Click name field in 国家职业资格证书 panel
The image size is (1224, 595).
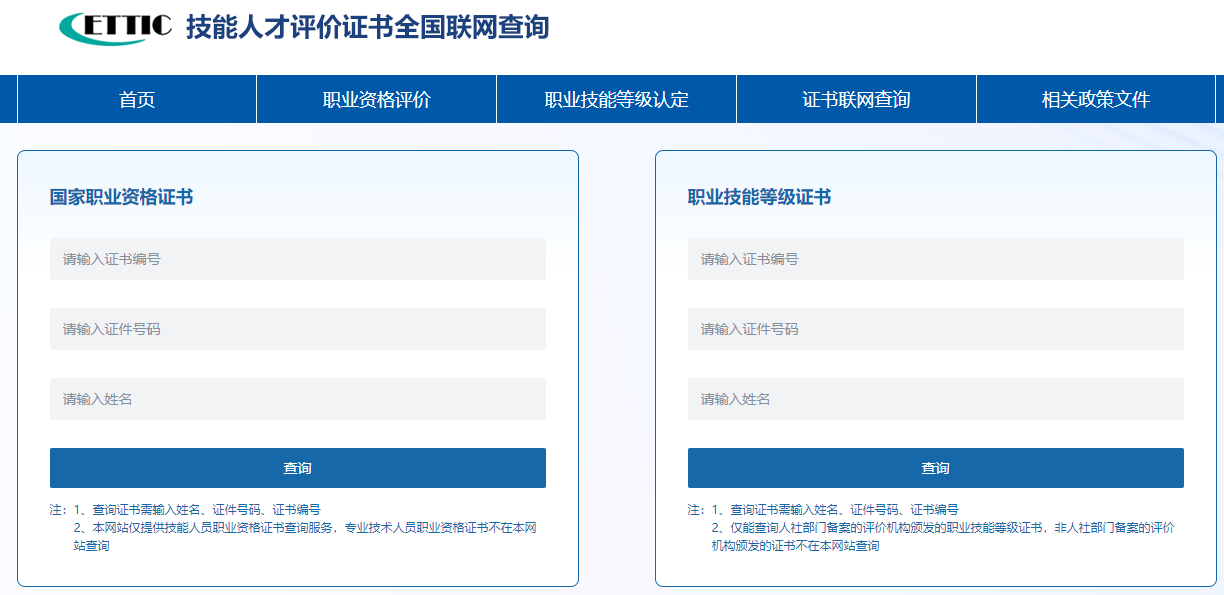click(x=298, y=399)
